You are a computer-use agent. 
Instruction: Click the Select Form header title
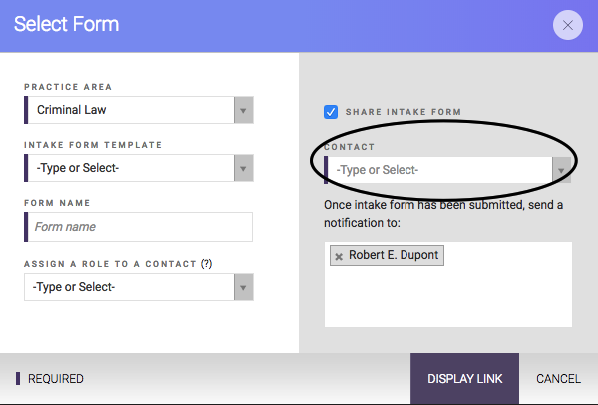[66, 24]
